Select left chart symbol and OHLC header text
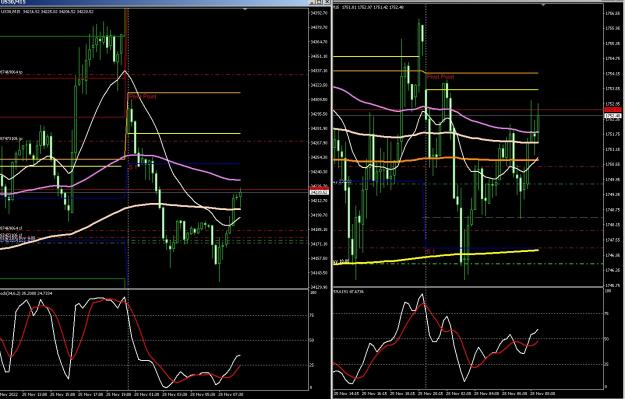Image resolution: width=625 pixels, height=399 pixels. coord(47,12)
